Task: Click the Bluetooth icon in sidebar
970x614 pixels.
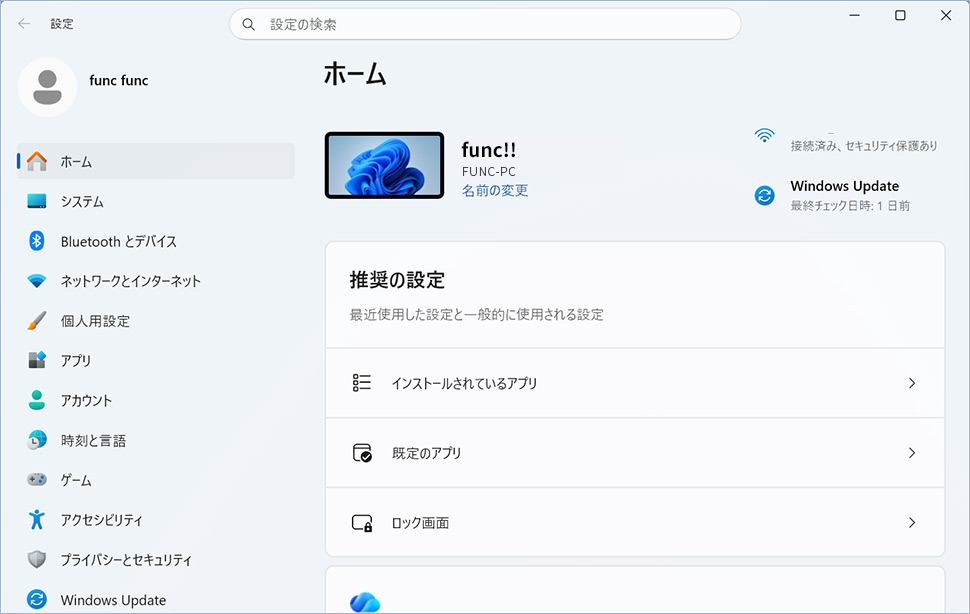Action: (37, 241)
